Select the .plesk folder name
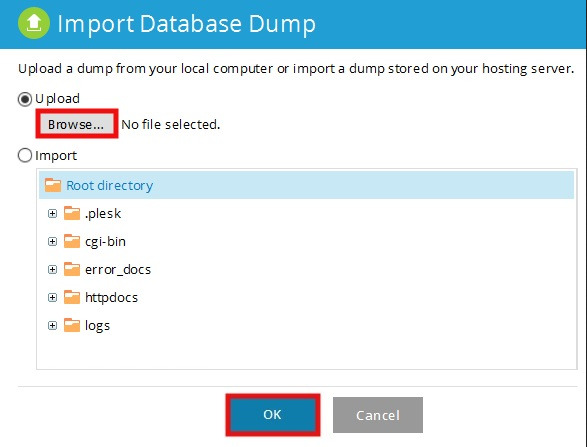Screen dimensions: 587x447 [103, 214]
